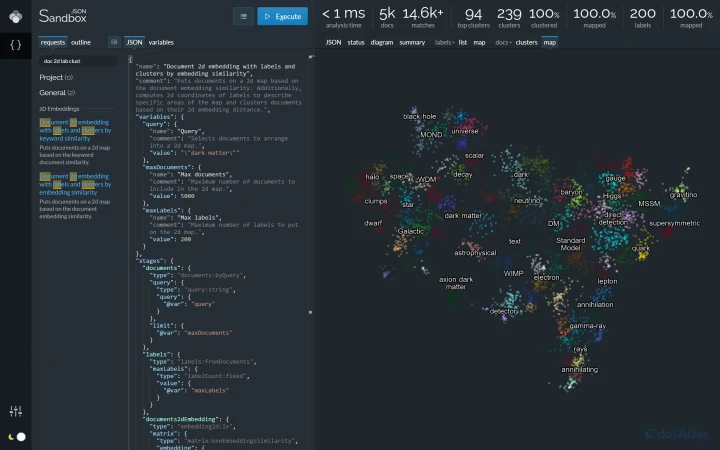Screen dimensions: 720x450
Task: Click the Carrot2 circles logo icon
Action: (x=16, y=17)
